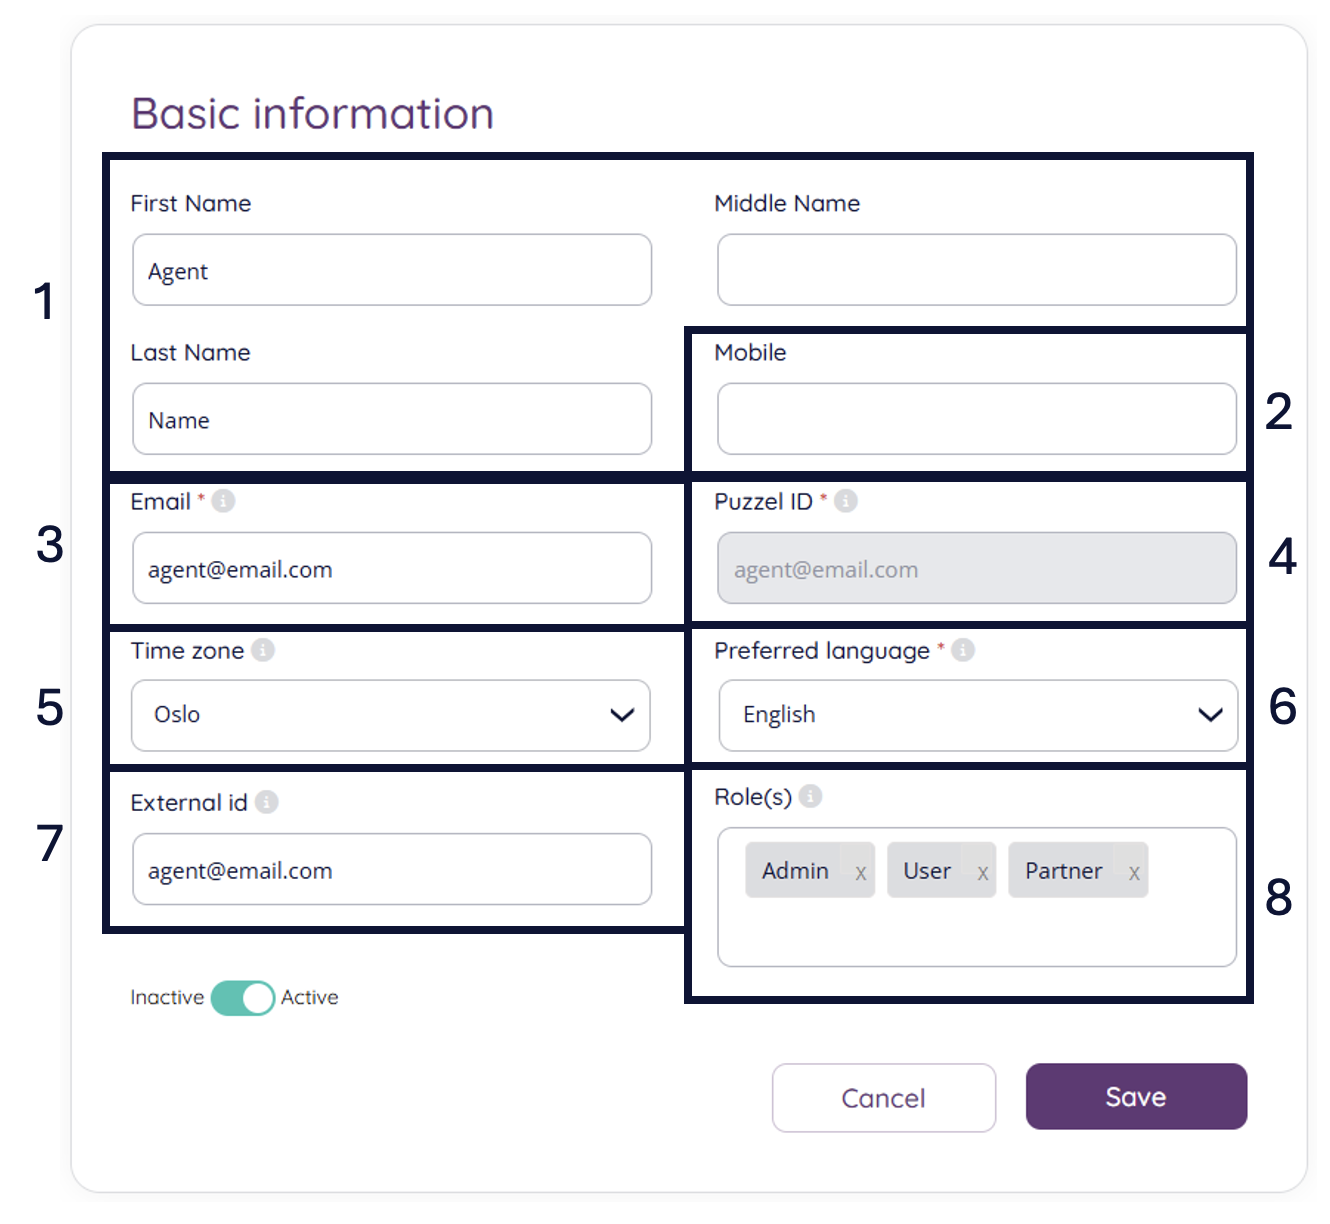Click the Cancel button
Viewport: 1330px width, 1224px height.
[x=883, y=1097]
